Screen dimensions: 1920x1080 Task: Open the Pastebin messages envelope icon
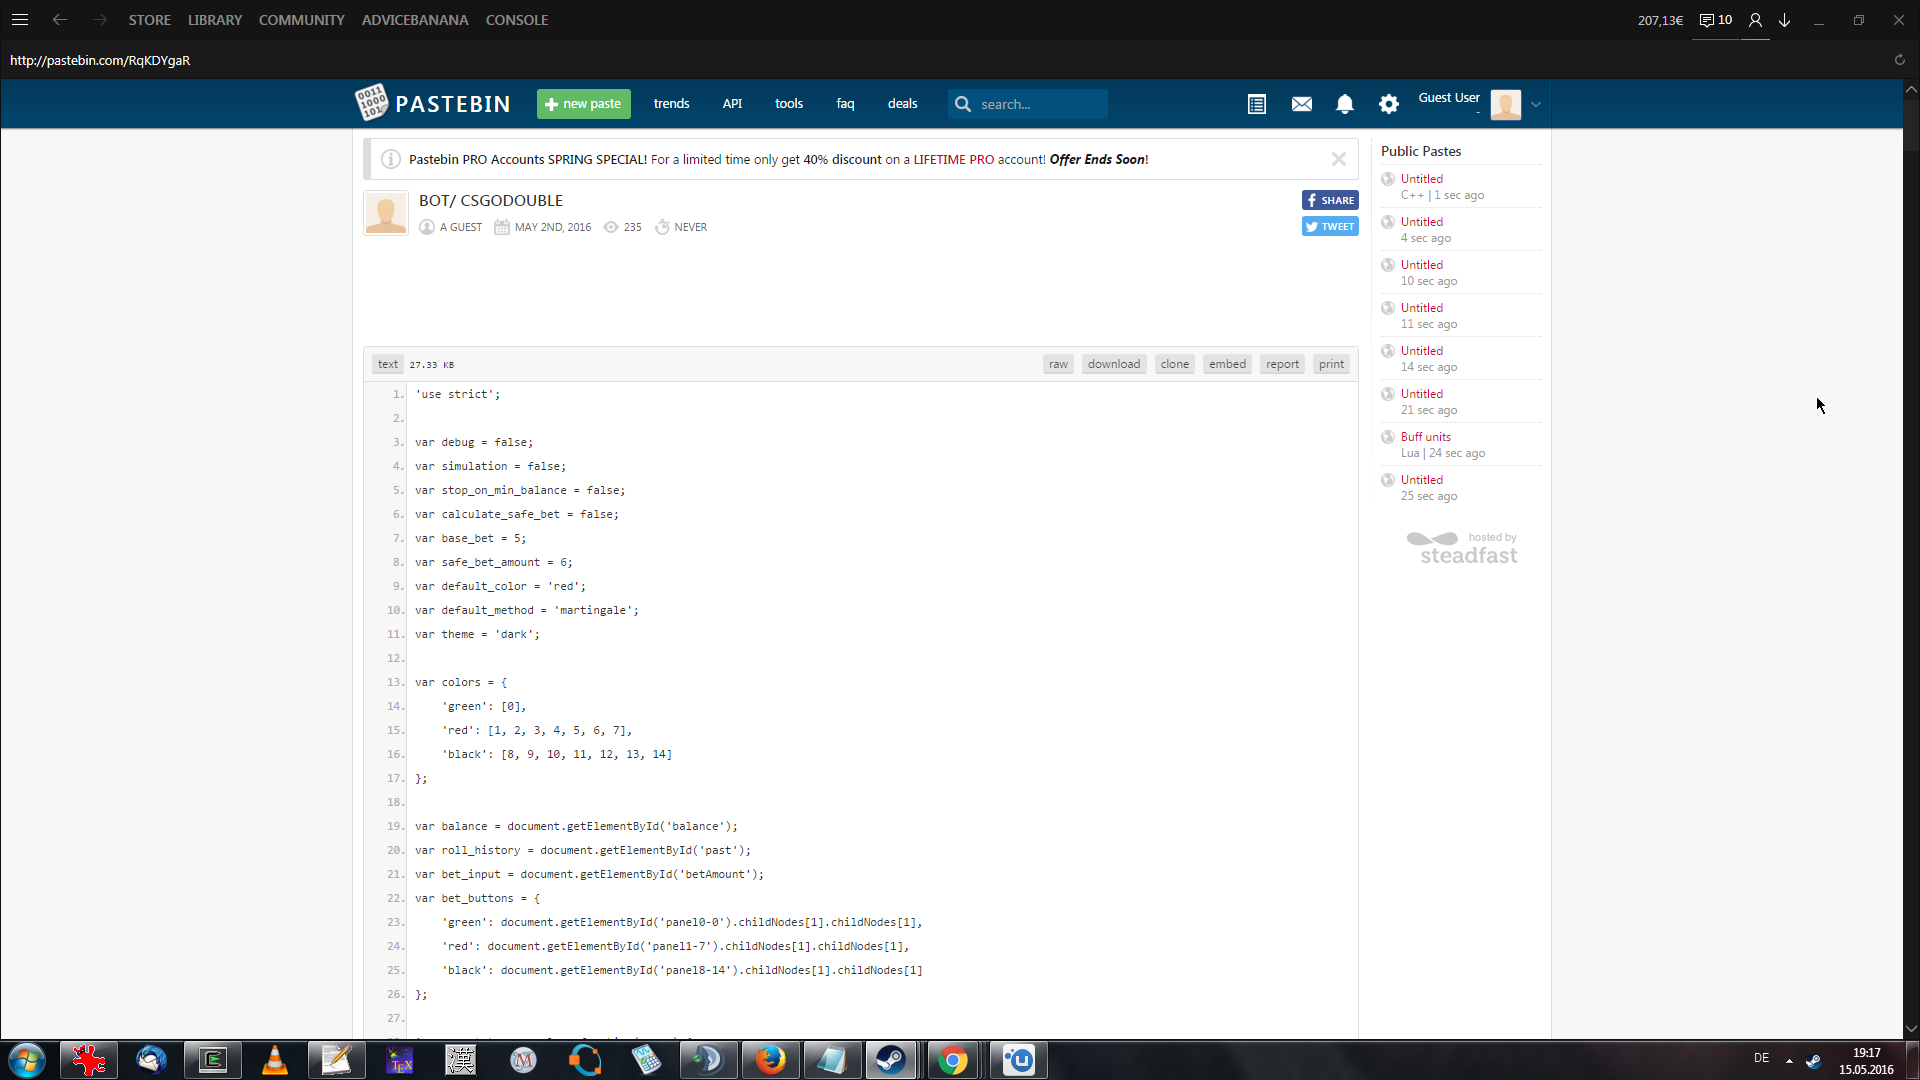tap(1301, 104)
